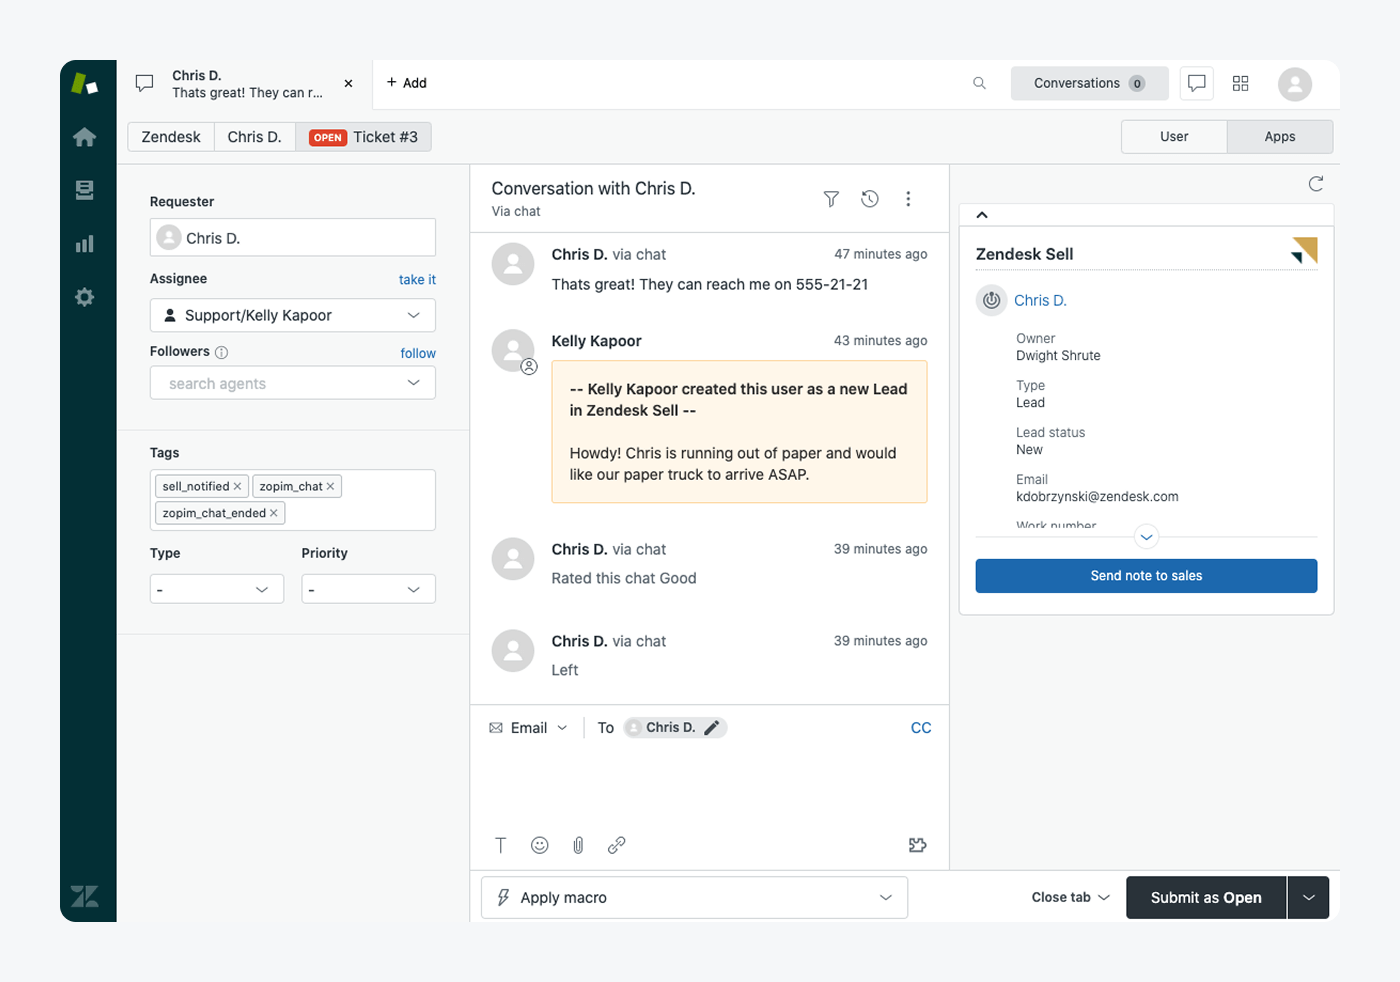Click email kdobrzynski@zendesk.com
The height and width of the screenshot is (982, 1400).
pyautogui.click(x=1097, y=497)
